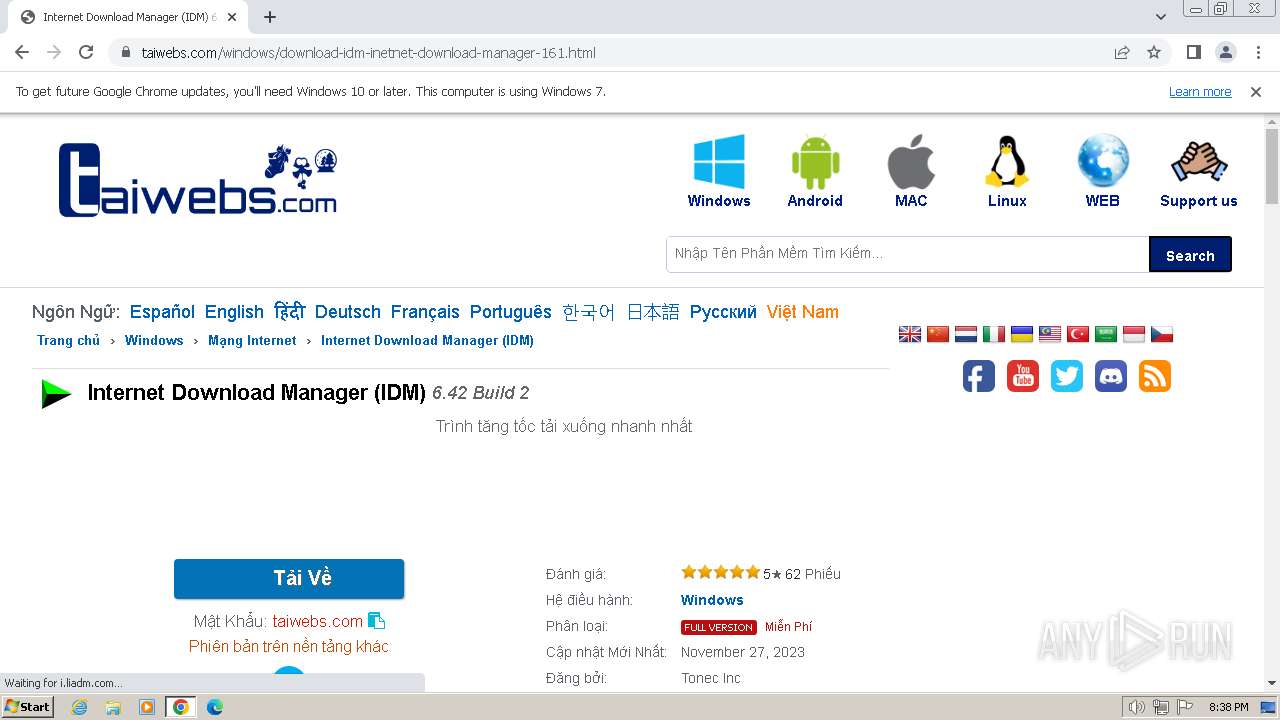Click the taiwebs.com logo
This screenshot has width=1280, height=720.
198,180
